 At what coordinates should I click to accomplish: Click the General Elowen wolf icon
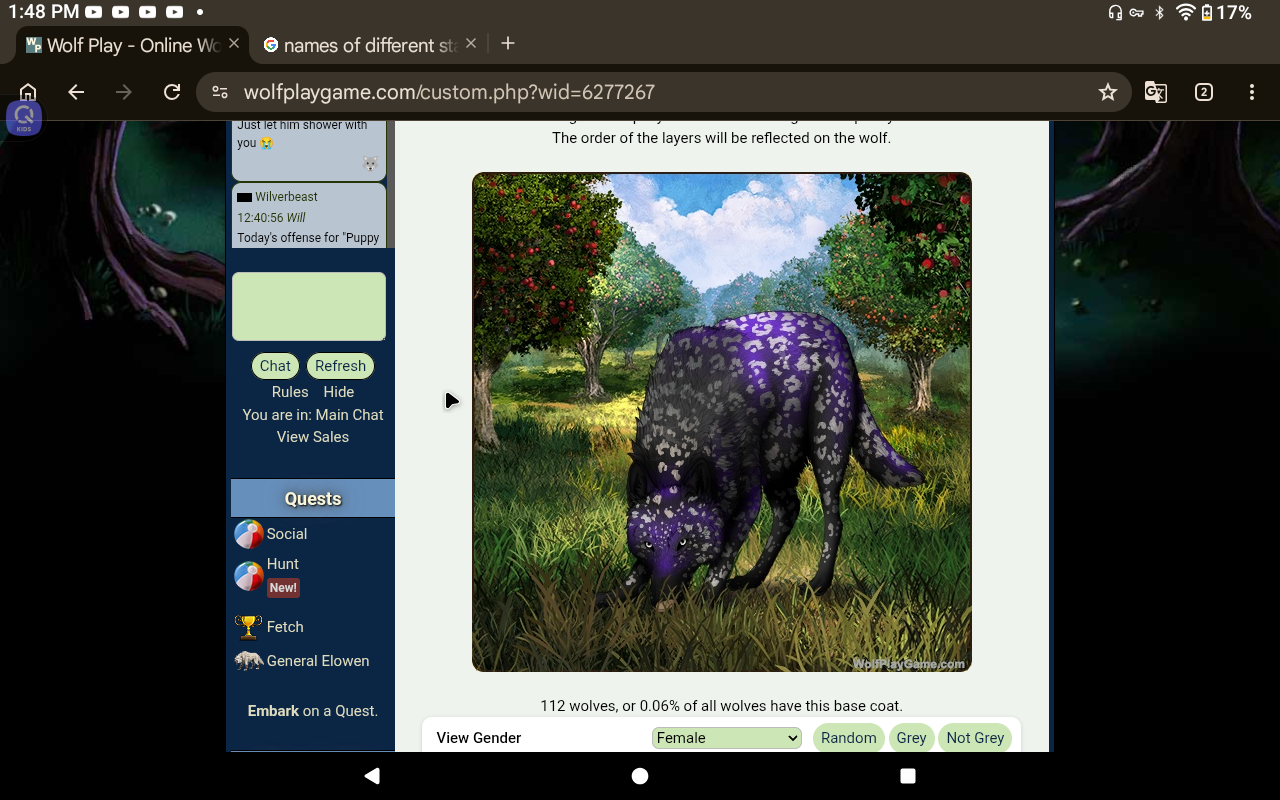pyautogui.click(x=249, y=661)
